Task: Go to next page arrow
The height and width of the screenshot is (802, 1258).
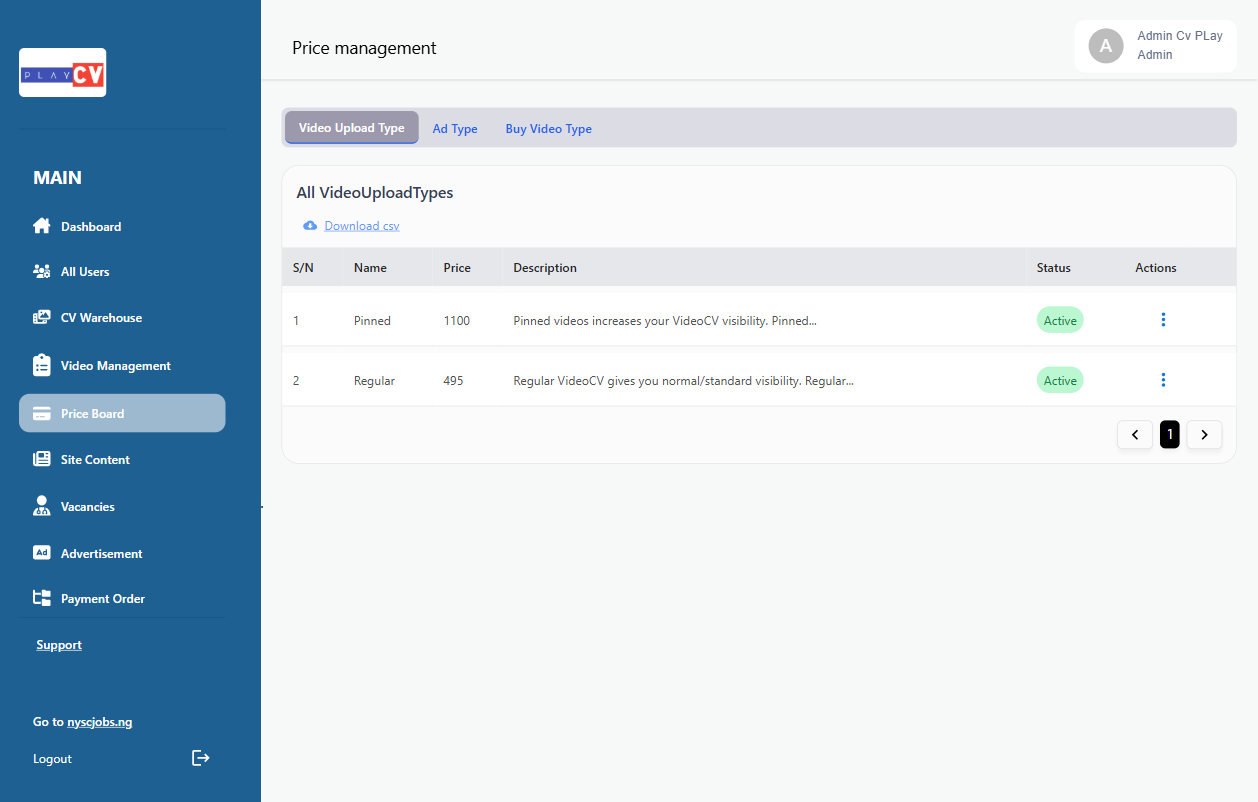Action: pos(1204,434)
